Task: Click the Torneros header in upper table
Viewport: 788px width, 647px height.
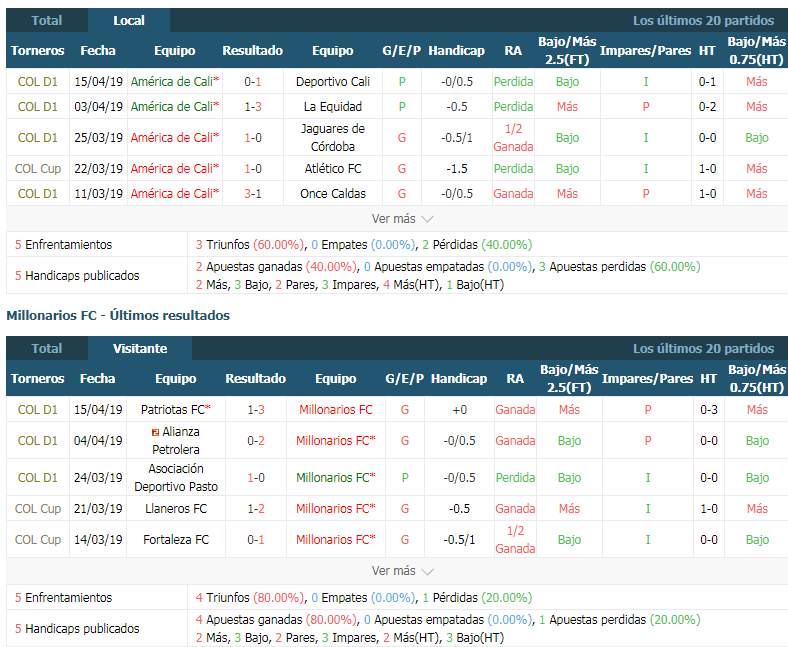Action: (38, 50)
